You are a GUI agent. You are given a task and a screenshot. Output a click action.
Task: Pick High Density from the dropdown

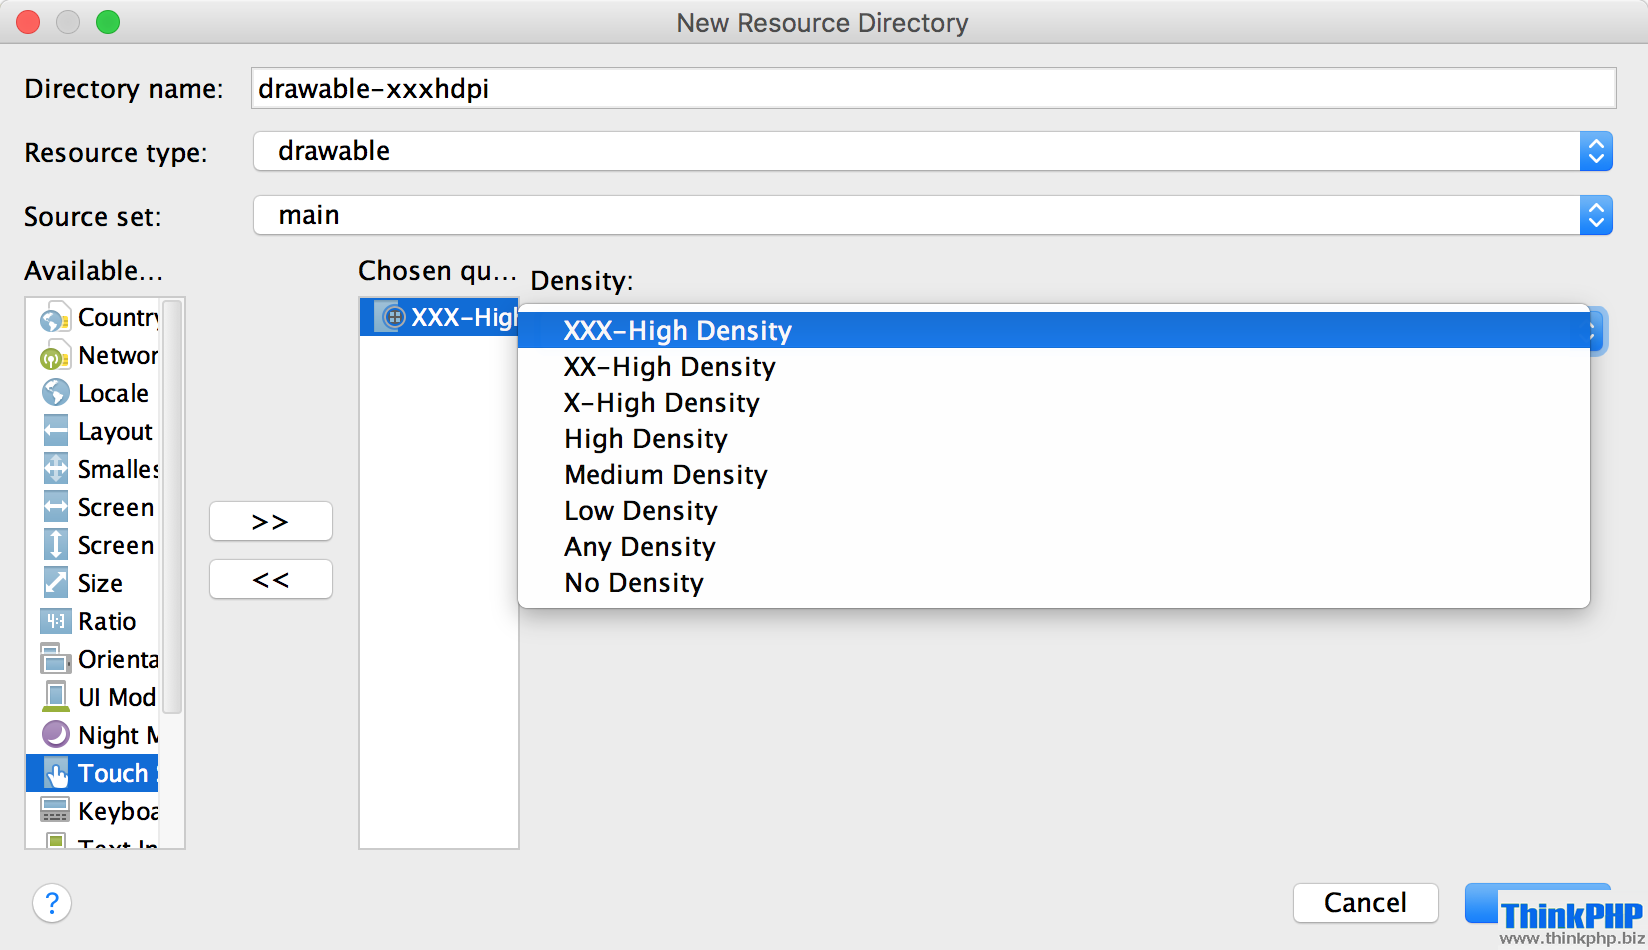point(1054,438)
